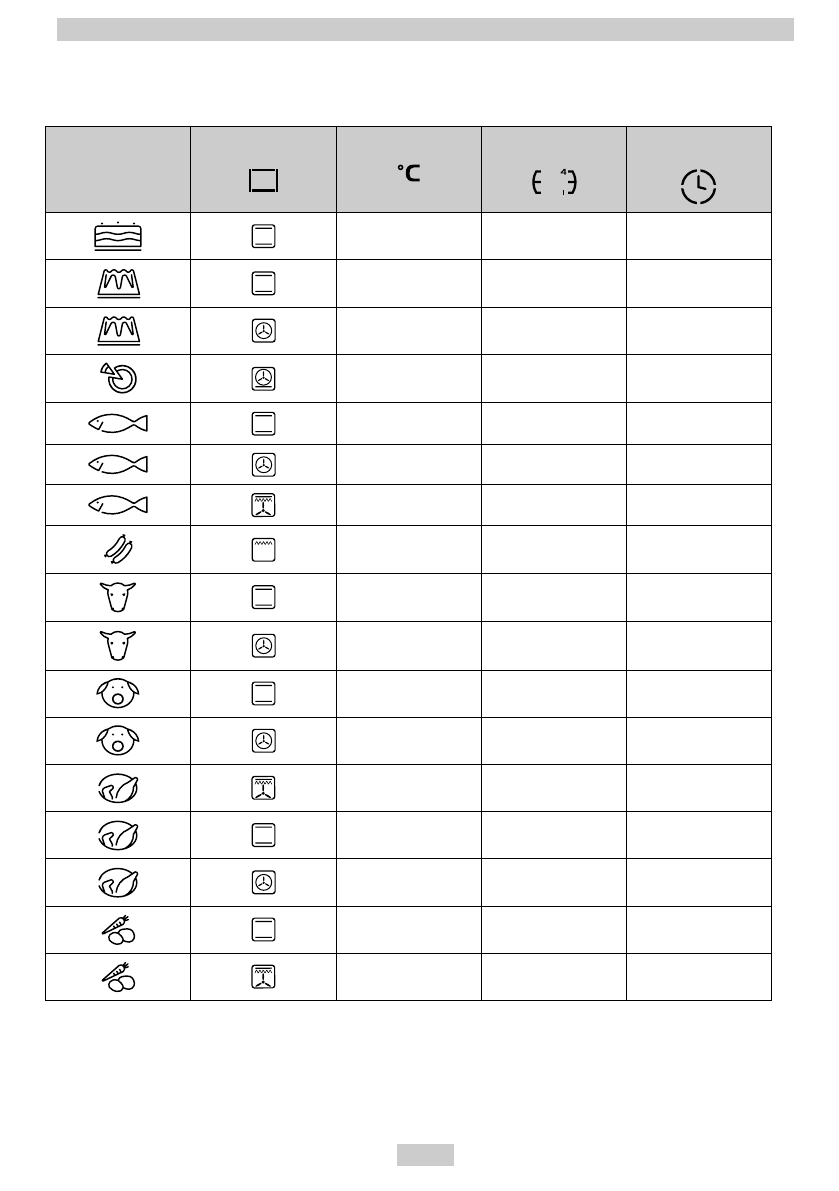Click the empty time cell in sausages row
Image resolution: width=839 pixels, height=1191 pixels.
(698, 549)
